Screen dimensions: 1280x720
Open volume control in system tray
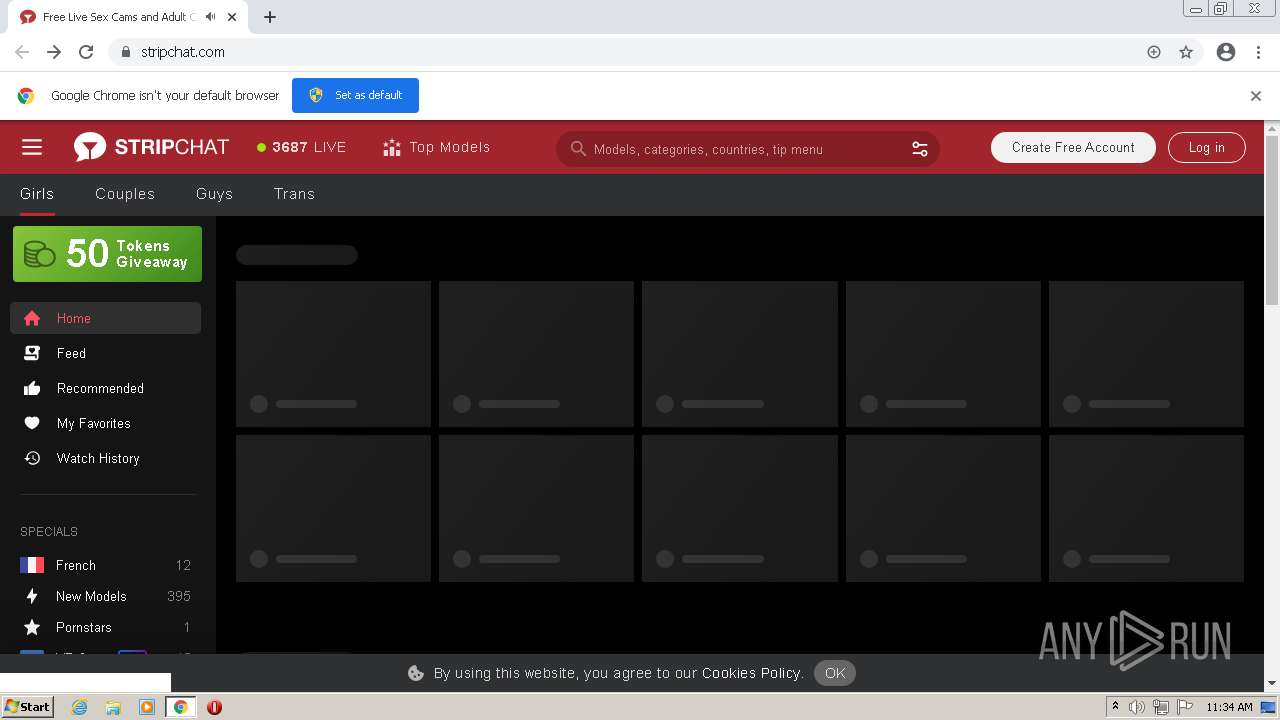(1137, 707)
